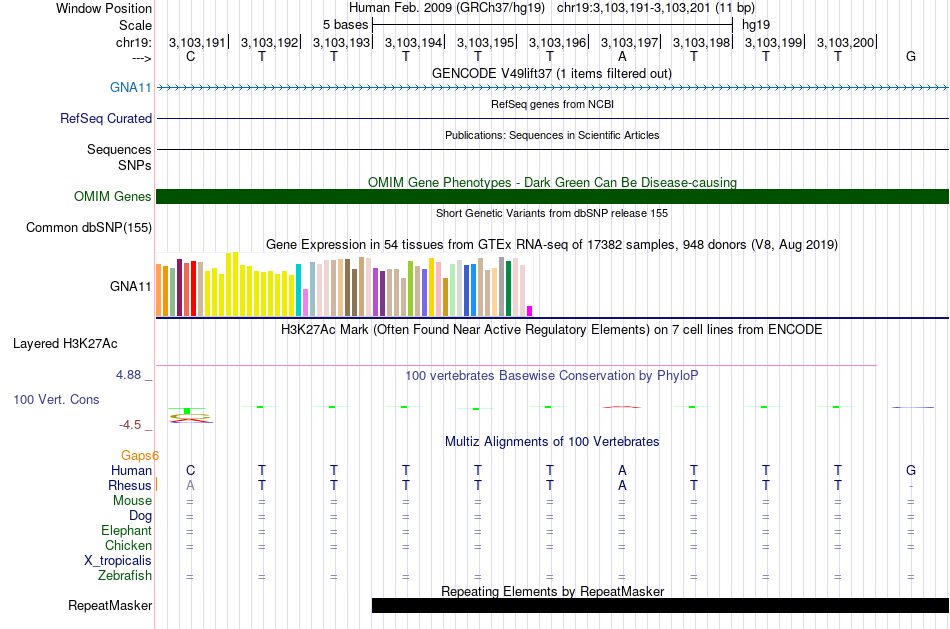950x629 pixels.
Task: Select the 100 Vert. Cons track label
Action: (56, 399)
